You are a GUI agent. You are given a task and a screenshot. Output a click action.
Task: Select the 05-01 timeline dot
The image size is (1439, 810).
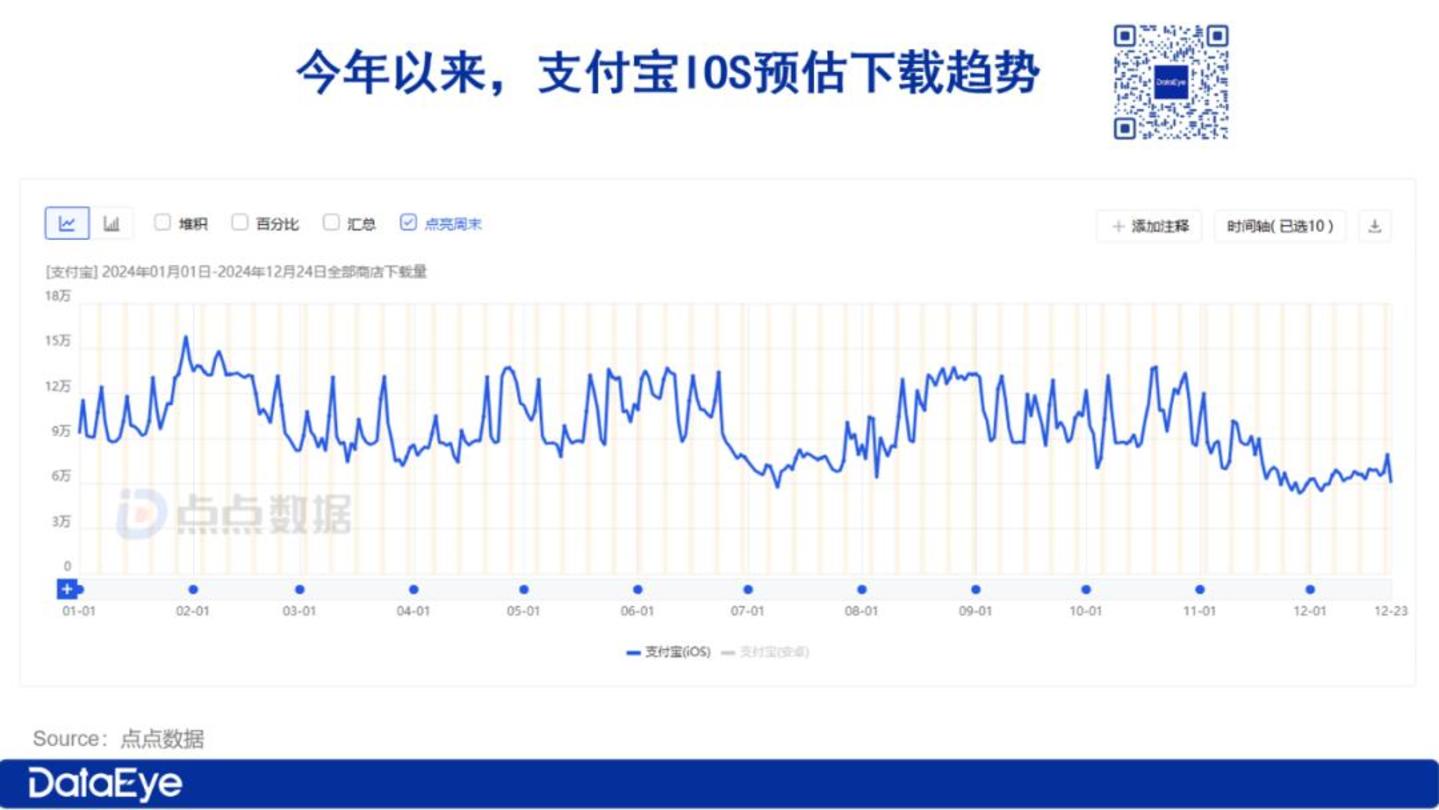(x=523, y=590)
